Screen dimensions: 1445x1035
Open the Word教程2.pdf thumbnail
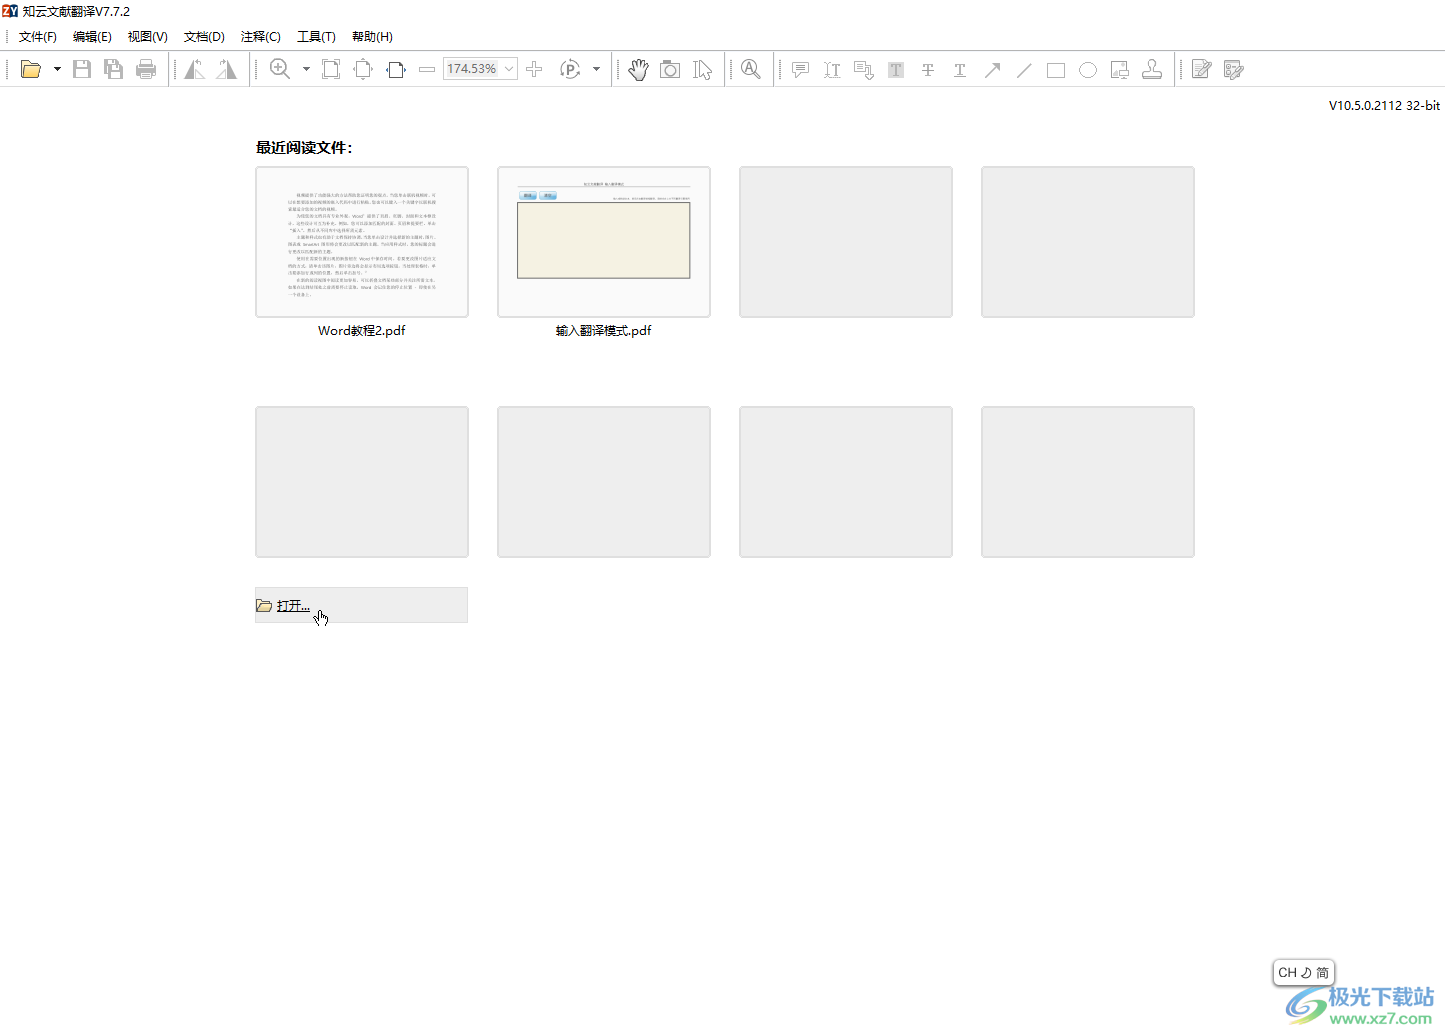click(362, 242)
